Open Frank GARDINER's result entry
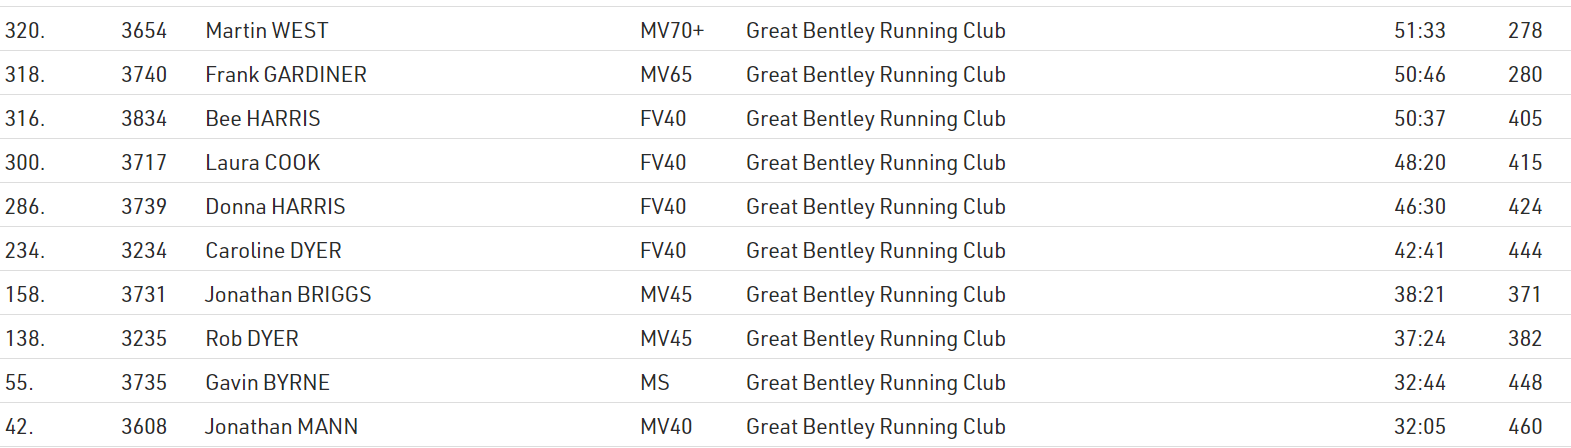This screenshot has height=448, width=1571. (x=286, y=75)
